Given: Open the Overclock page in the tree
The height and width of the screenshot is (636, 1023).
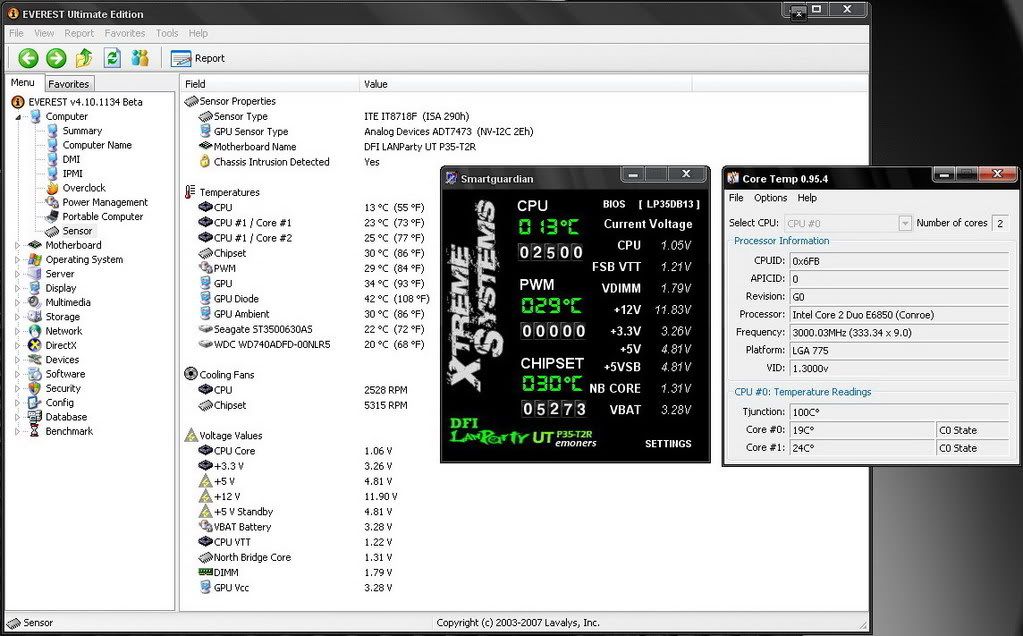Looking at the screenshot, I should point(83,188).
